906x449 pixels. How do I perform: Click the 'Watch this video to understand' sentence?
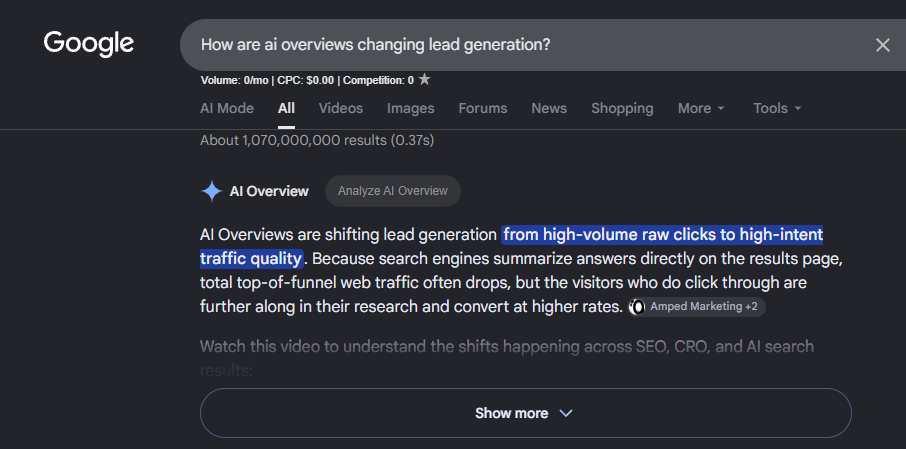click(507, 347)
